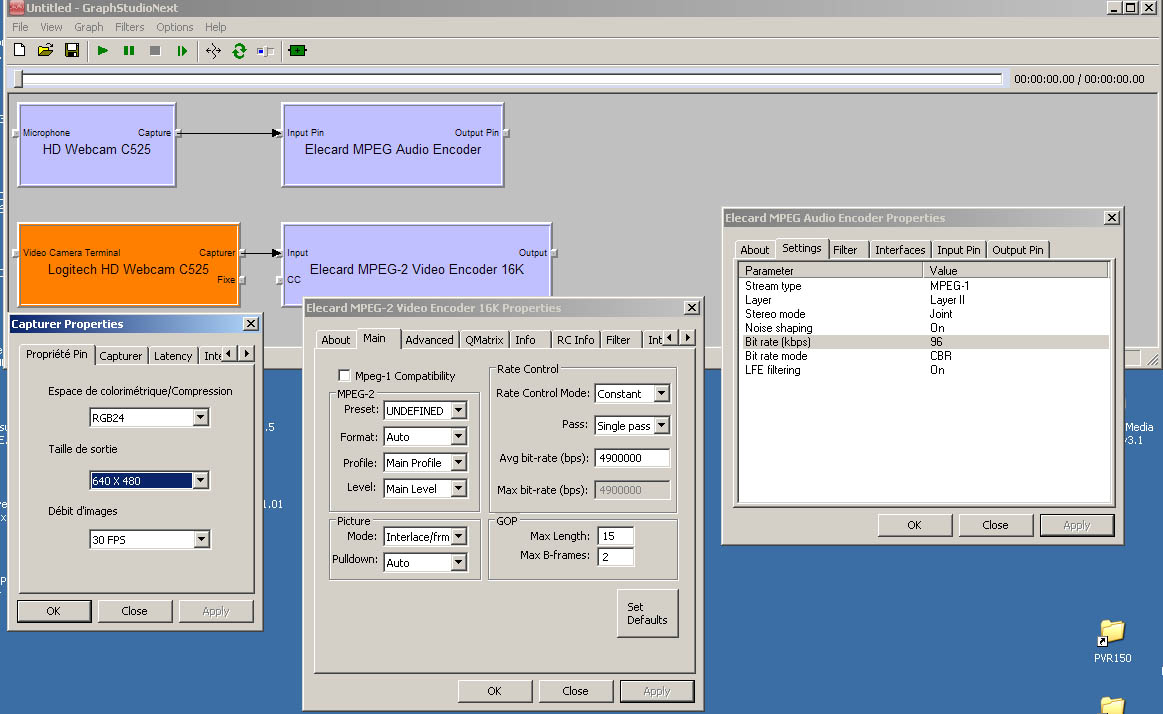
Task: Open the Latency tab in Capturer Properties
Action: point(173,356)
